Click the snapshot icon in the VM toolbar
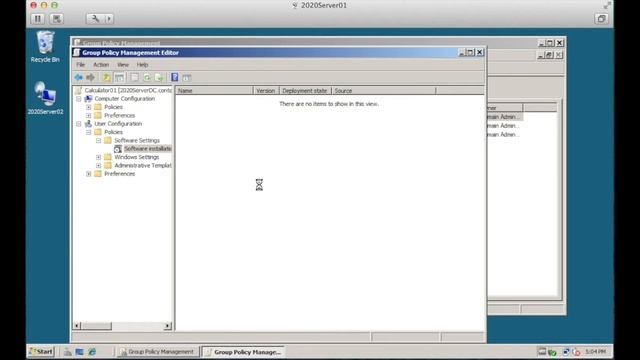 coord(56,19)
